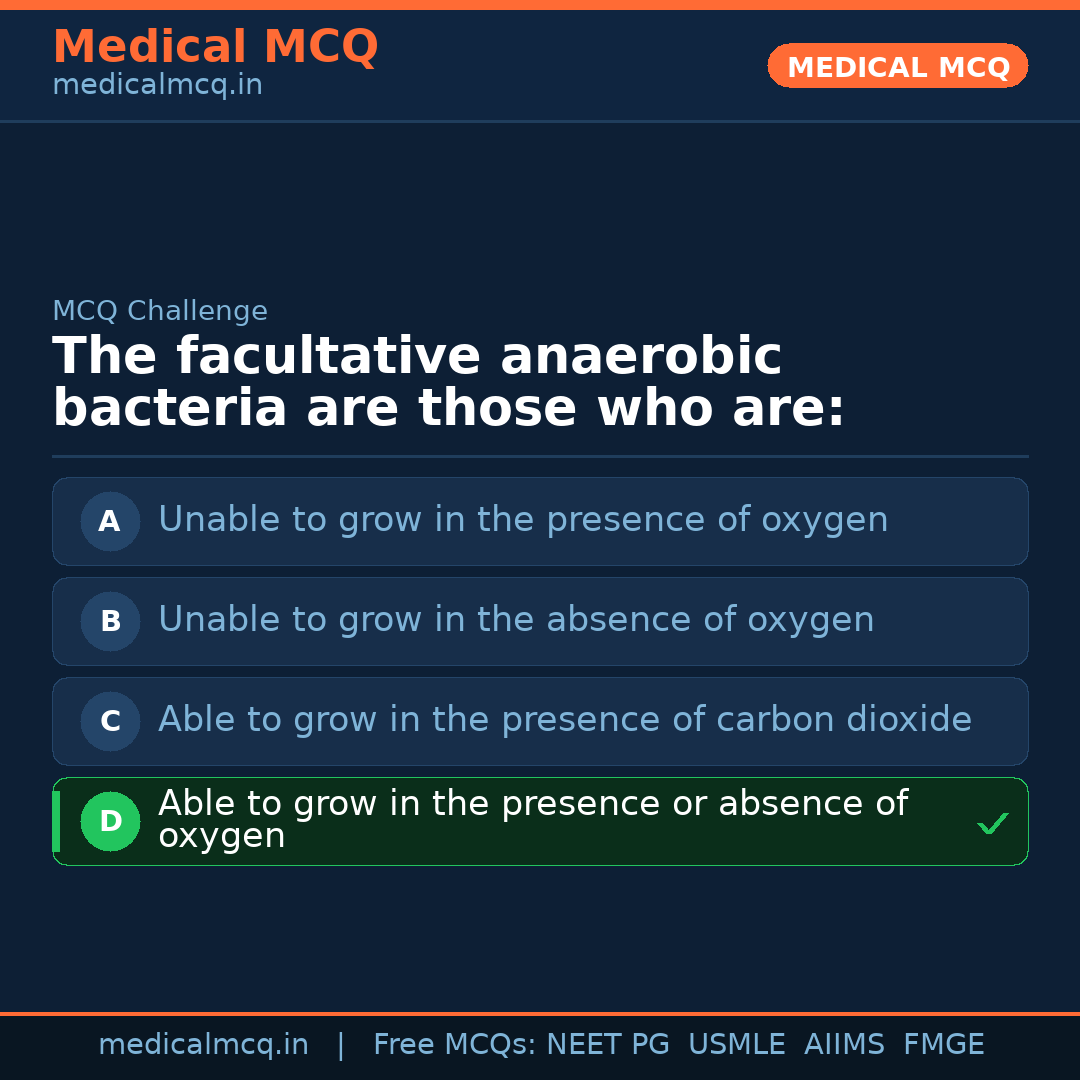Click the circular A letter badge
Screen dimensions: 1080x1080
110,521
